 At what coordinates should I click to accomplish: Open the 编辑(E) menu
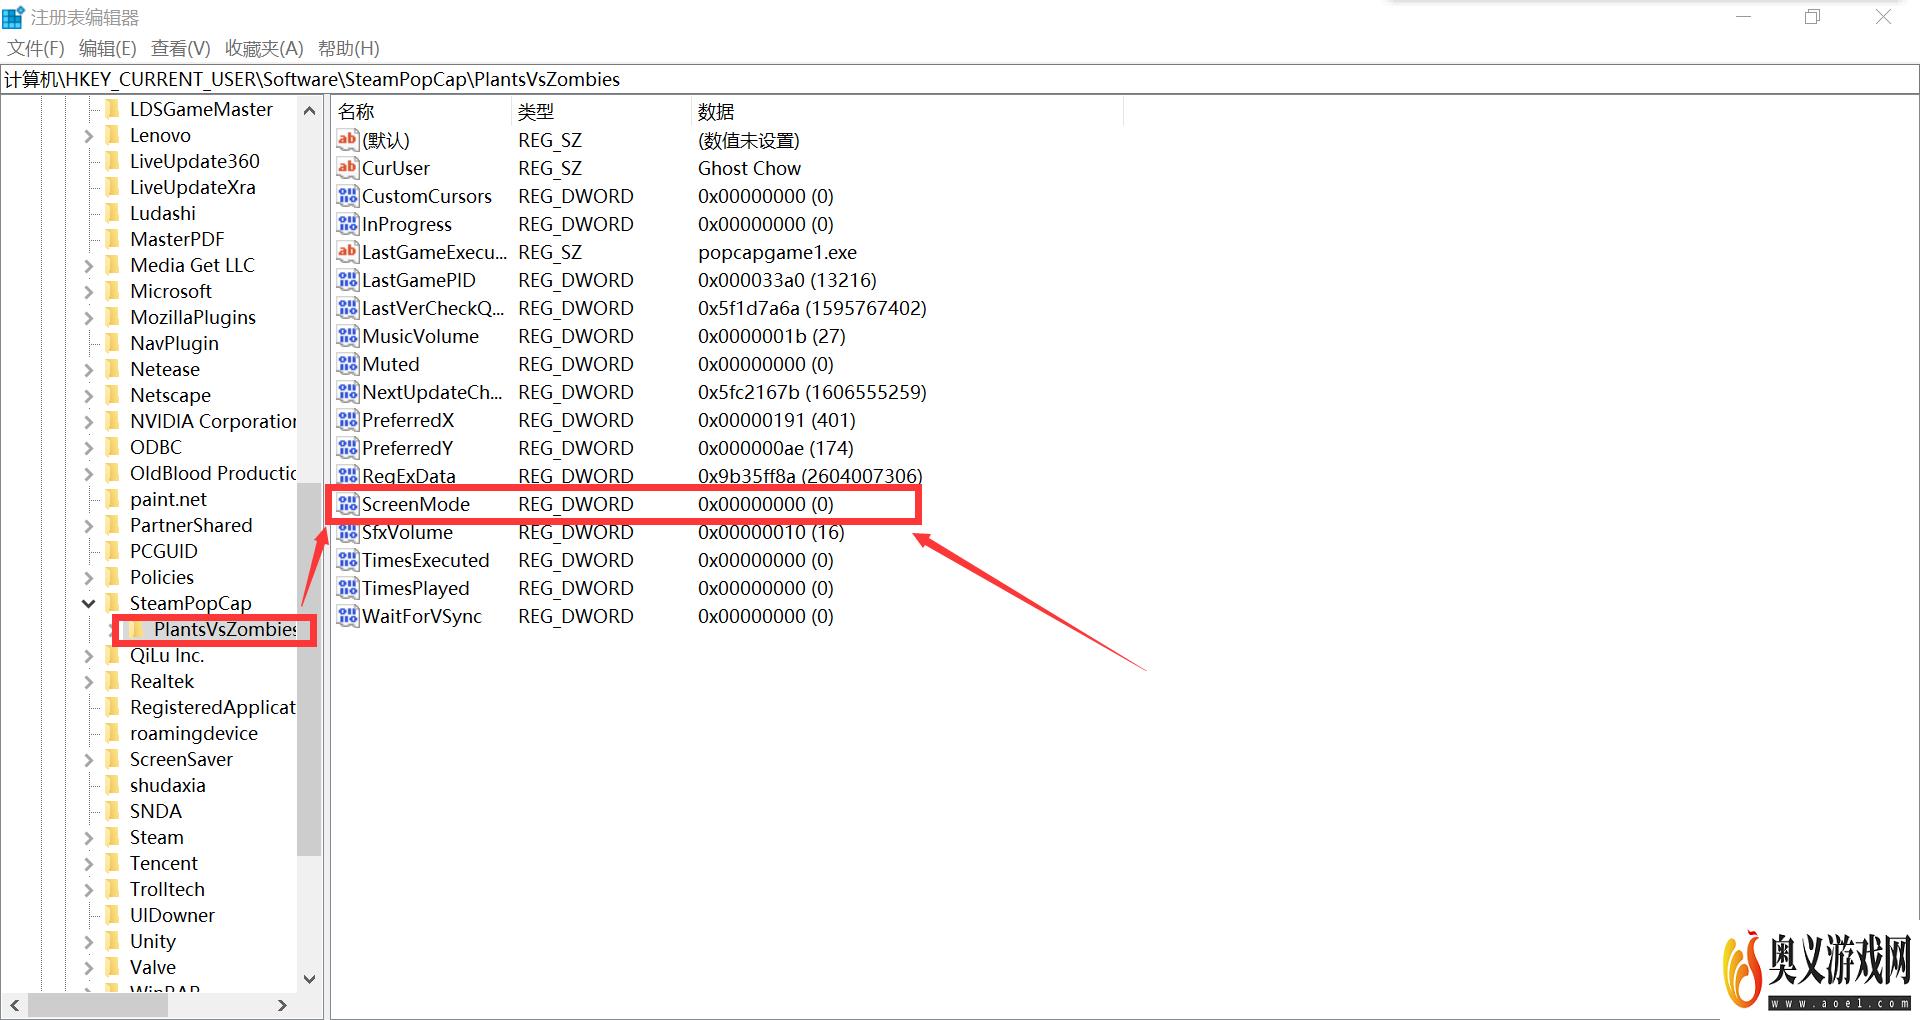click(x=107, y=48)
